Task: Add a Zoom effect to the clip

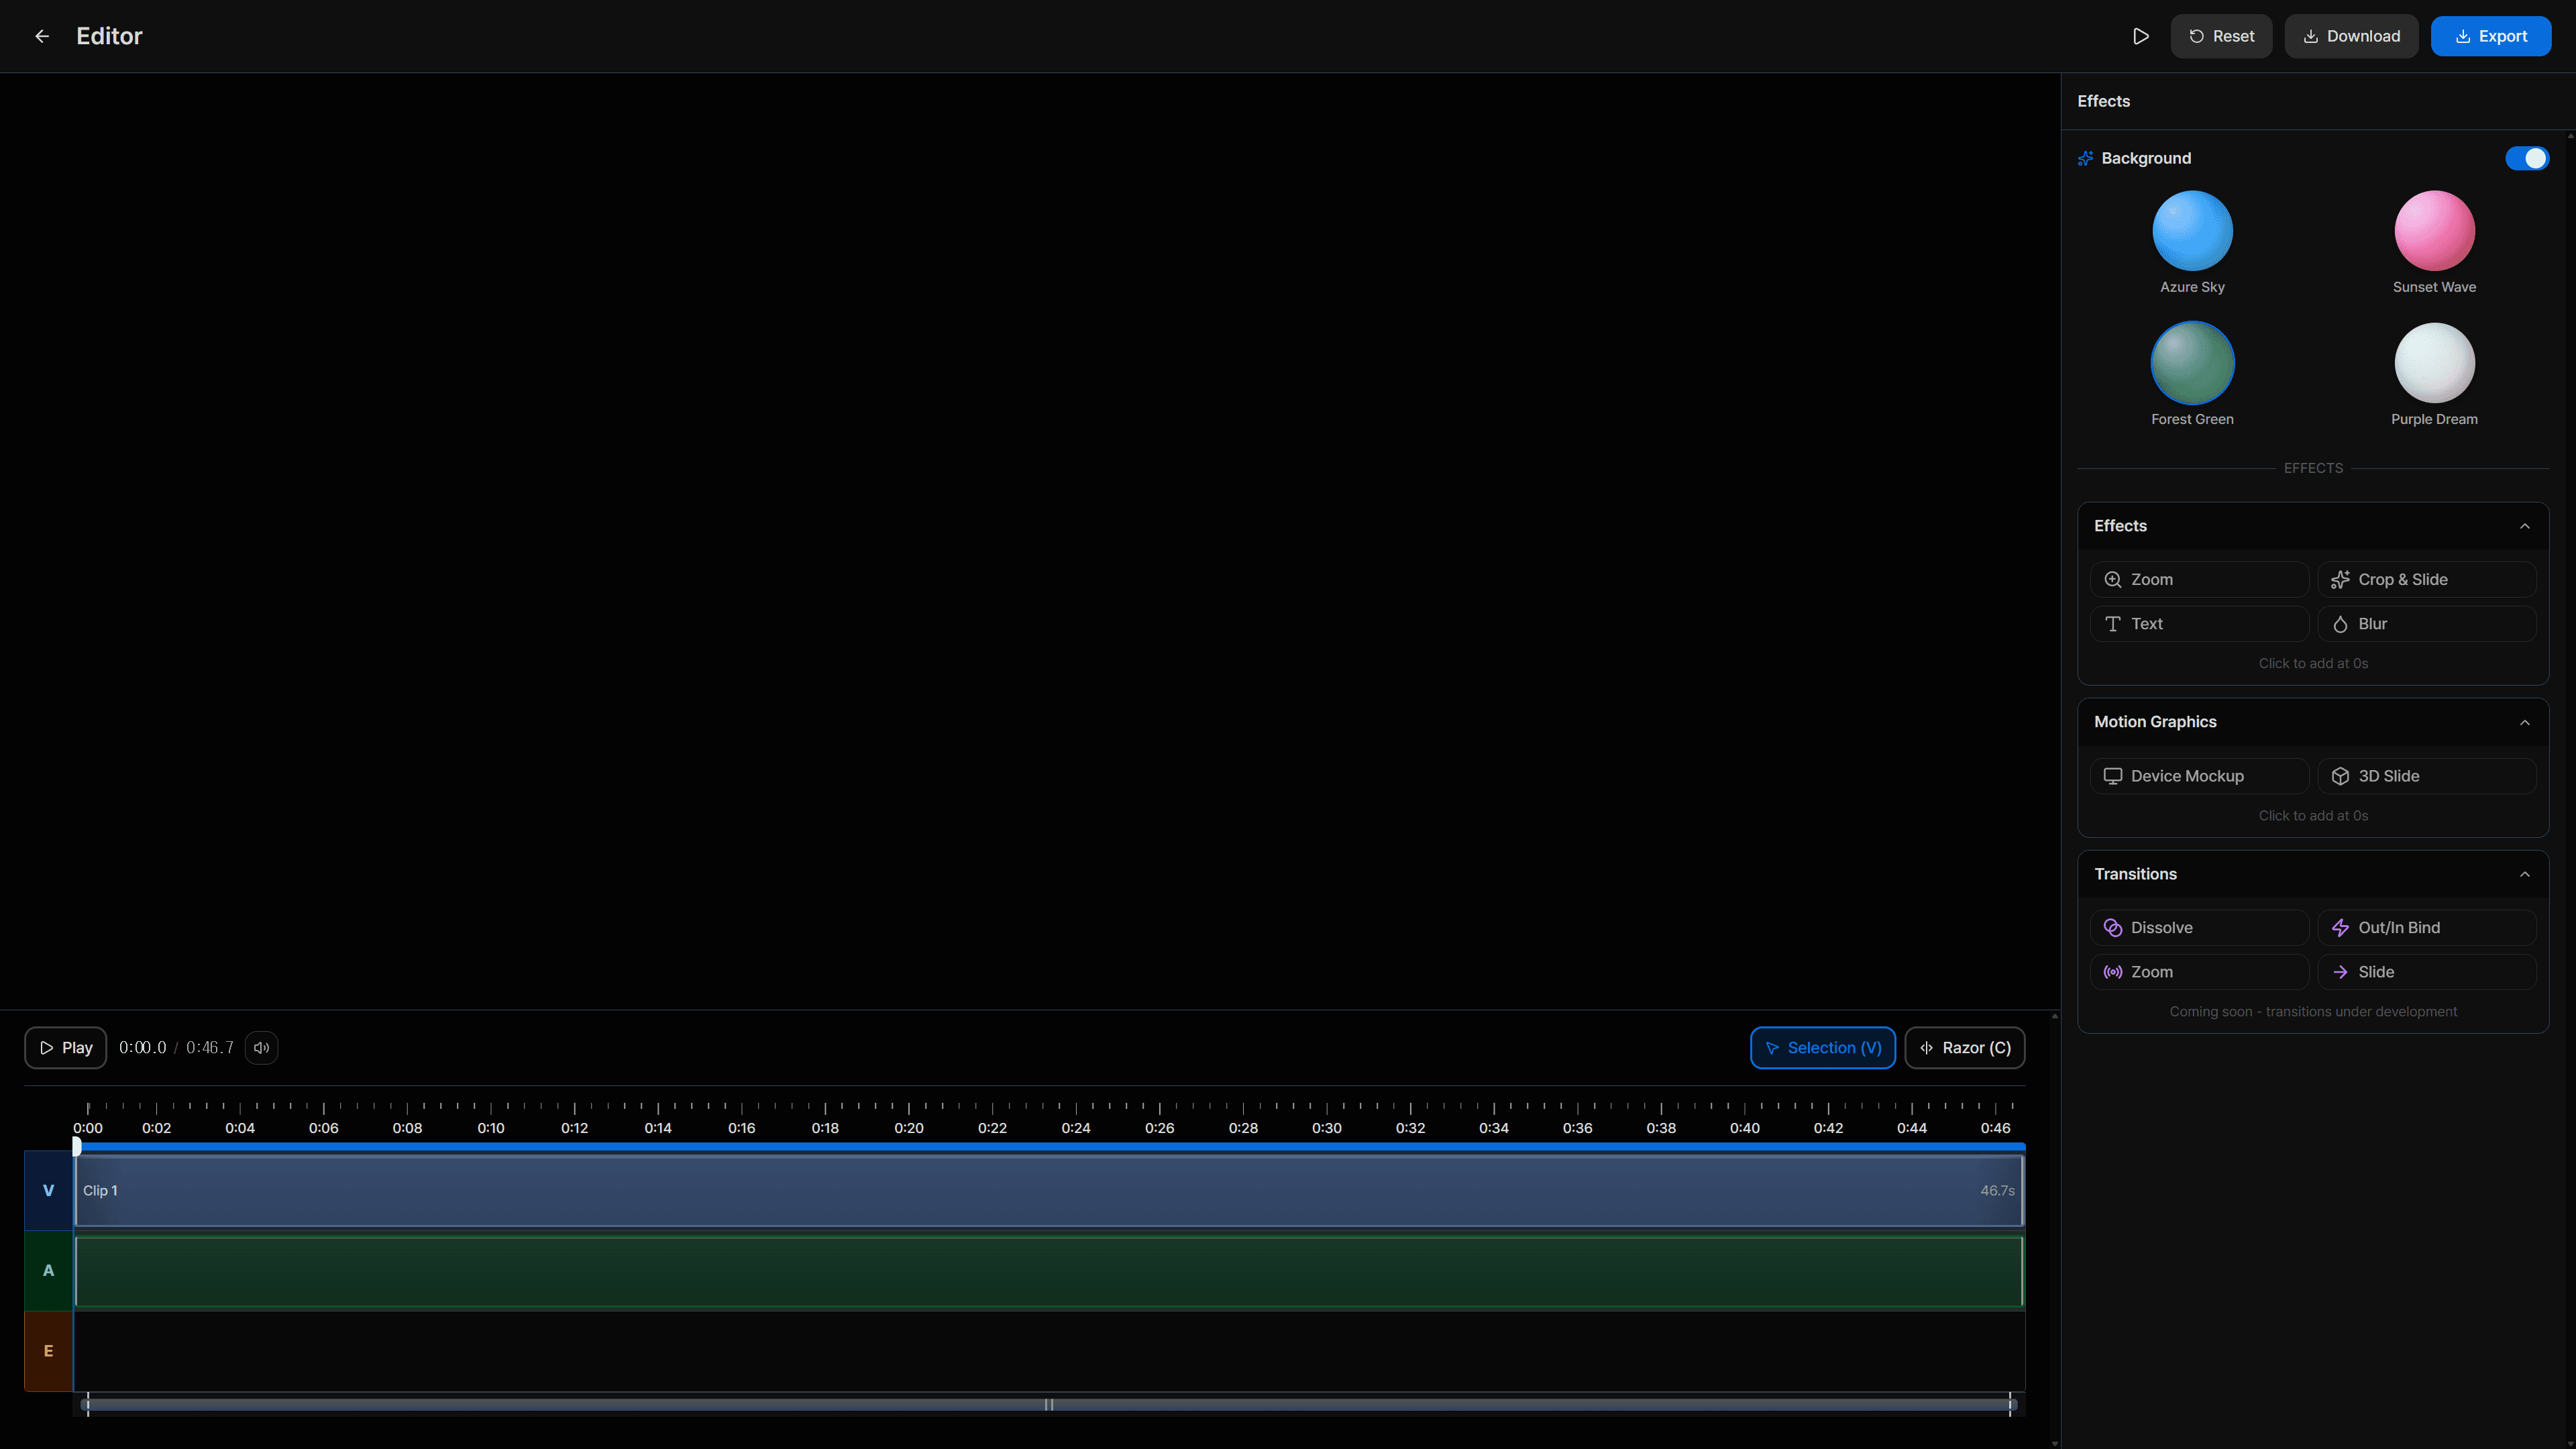Action: tap(2199, 579)
